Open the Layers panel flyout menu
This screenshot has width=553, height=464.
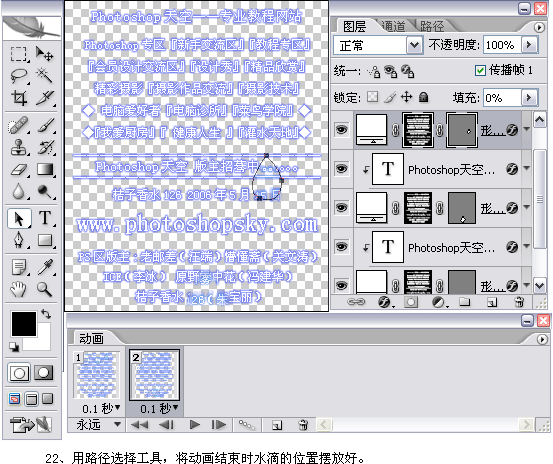538,27
